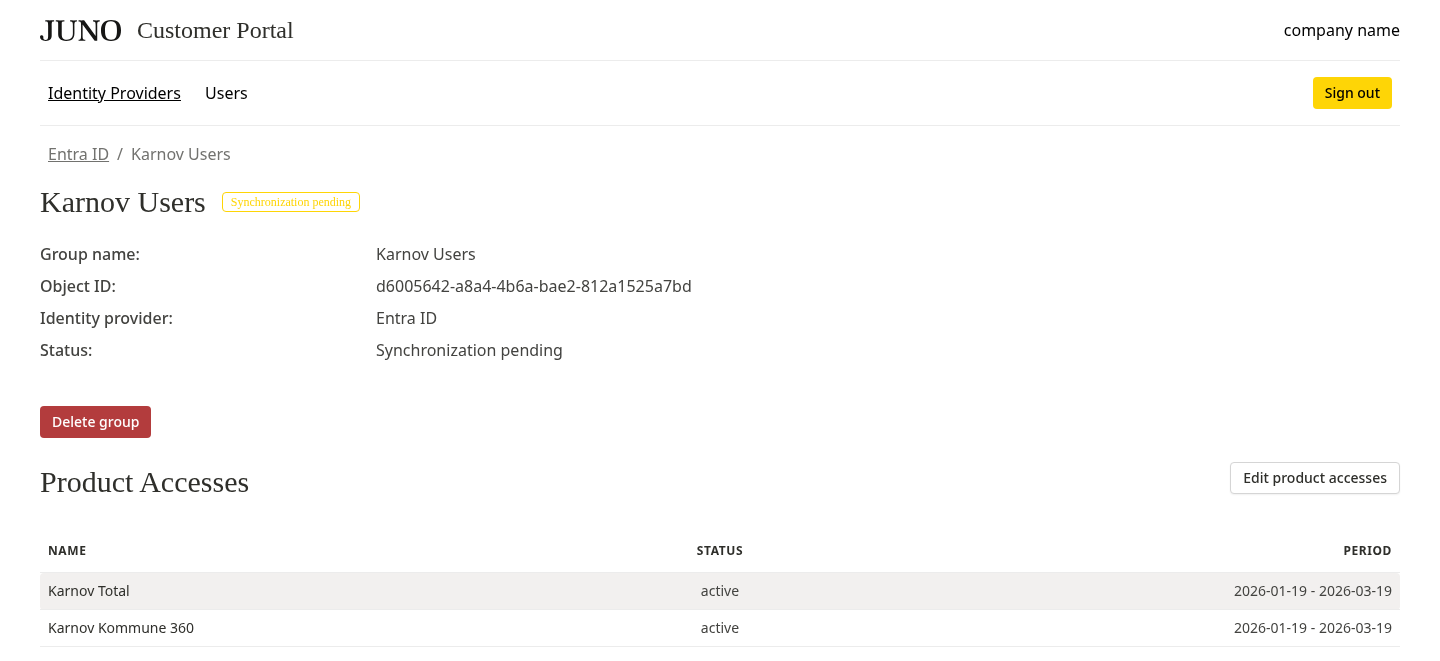Navigate back via the Entra ID breadcrumb
Viewport: 1440px width, 661px height.
pos(78,154)
